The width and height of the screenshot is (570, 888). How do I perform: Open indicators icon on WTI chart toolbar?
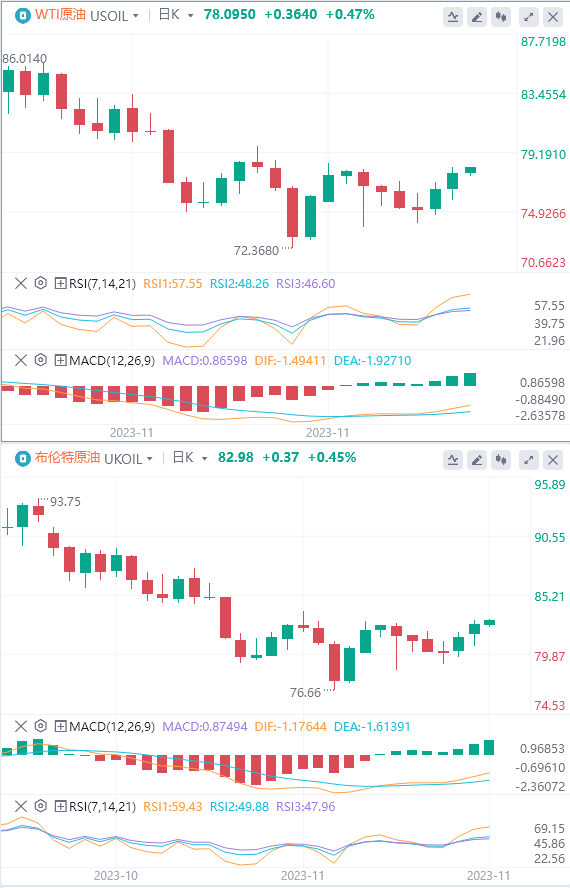[453, 17]
